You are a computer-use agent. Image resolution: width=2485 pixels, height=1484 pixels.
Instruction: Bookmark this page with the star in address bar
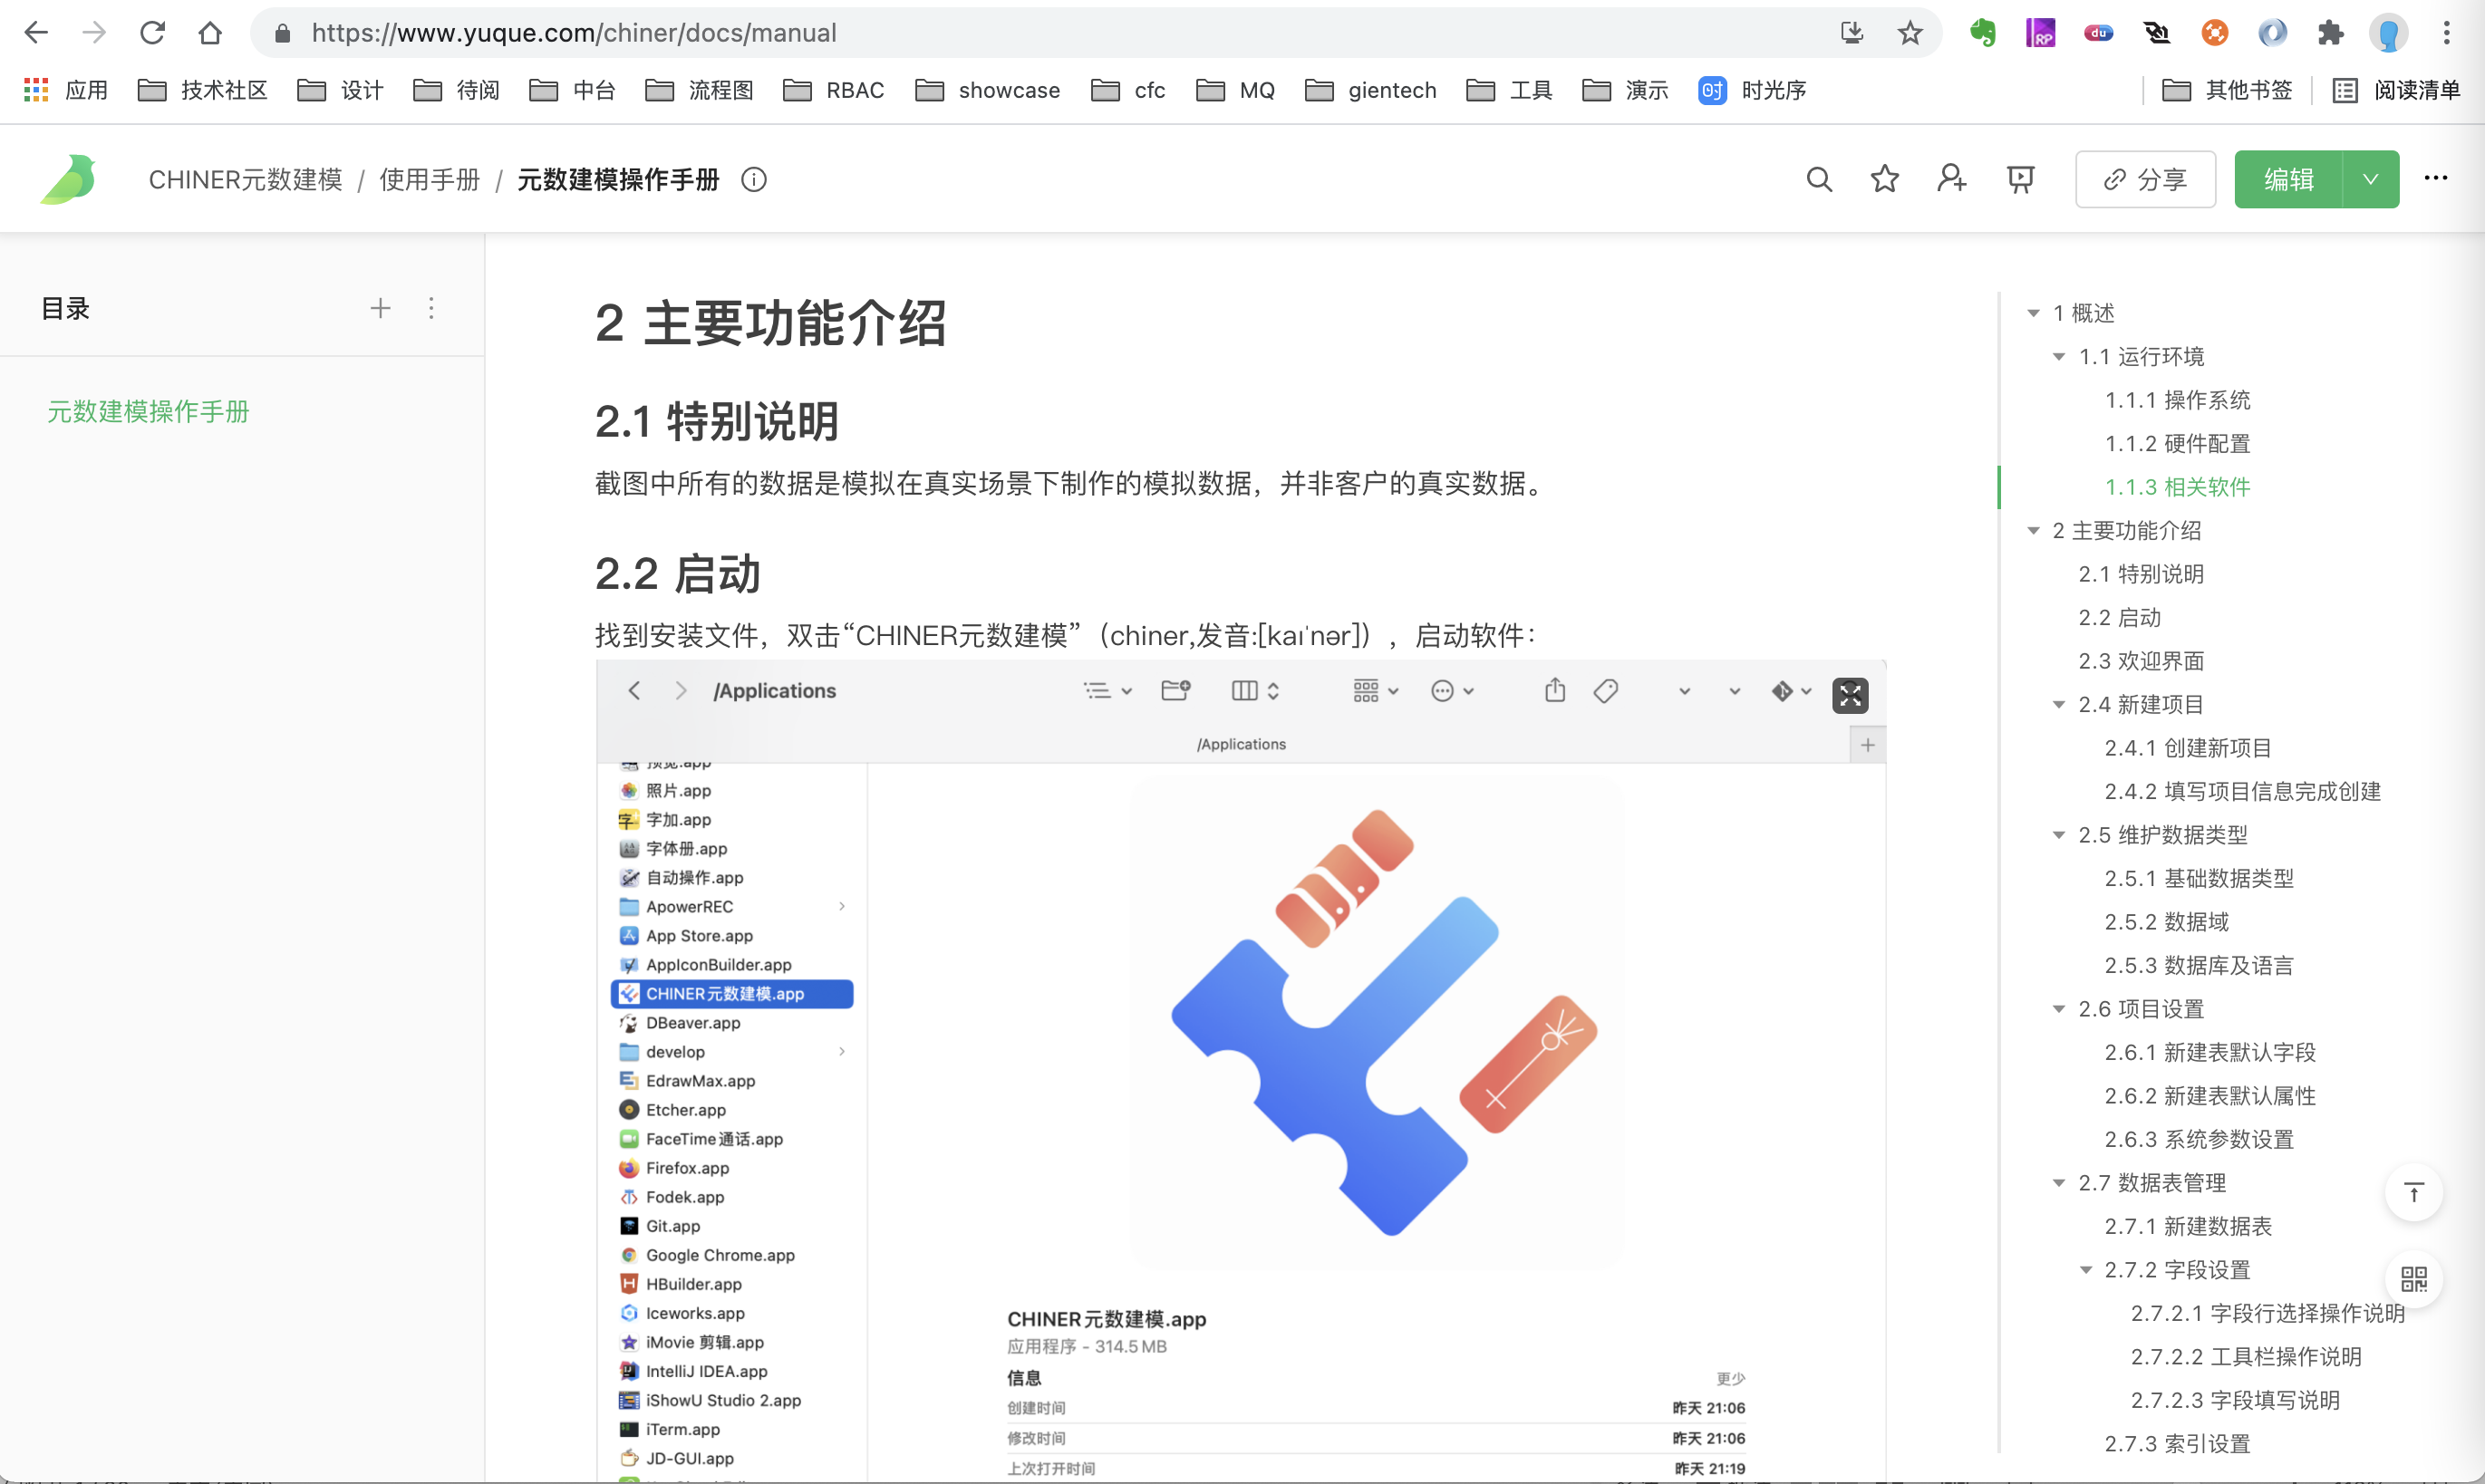click(x=1910, y=33)
